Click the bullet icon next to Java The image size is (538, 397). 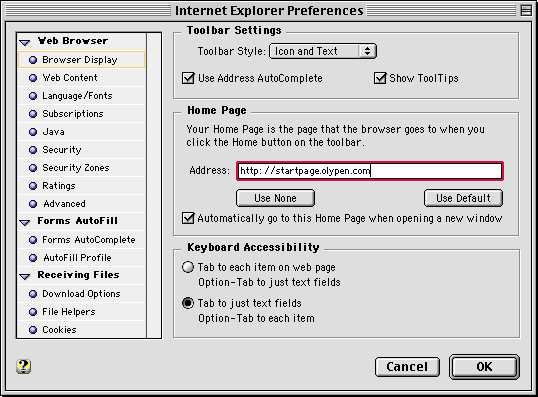point(33,132)
